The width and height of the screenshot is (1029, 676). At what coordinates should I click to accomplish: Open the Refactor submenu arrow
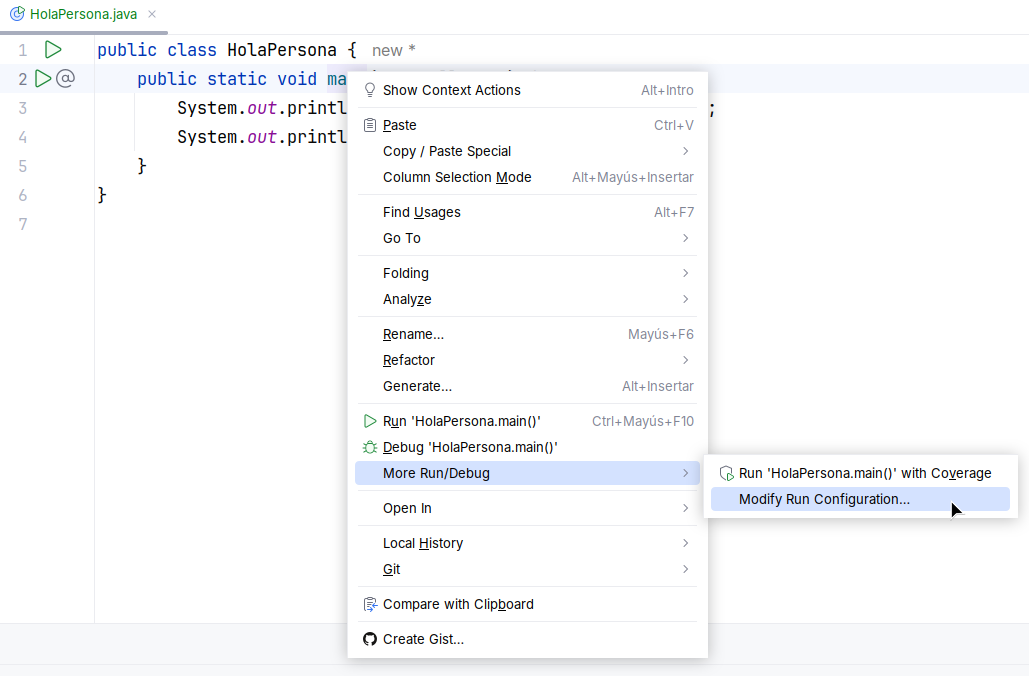pos(685,360)
